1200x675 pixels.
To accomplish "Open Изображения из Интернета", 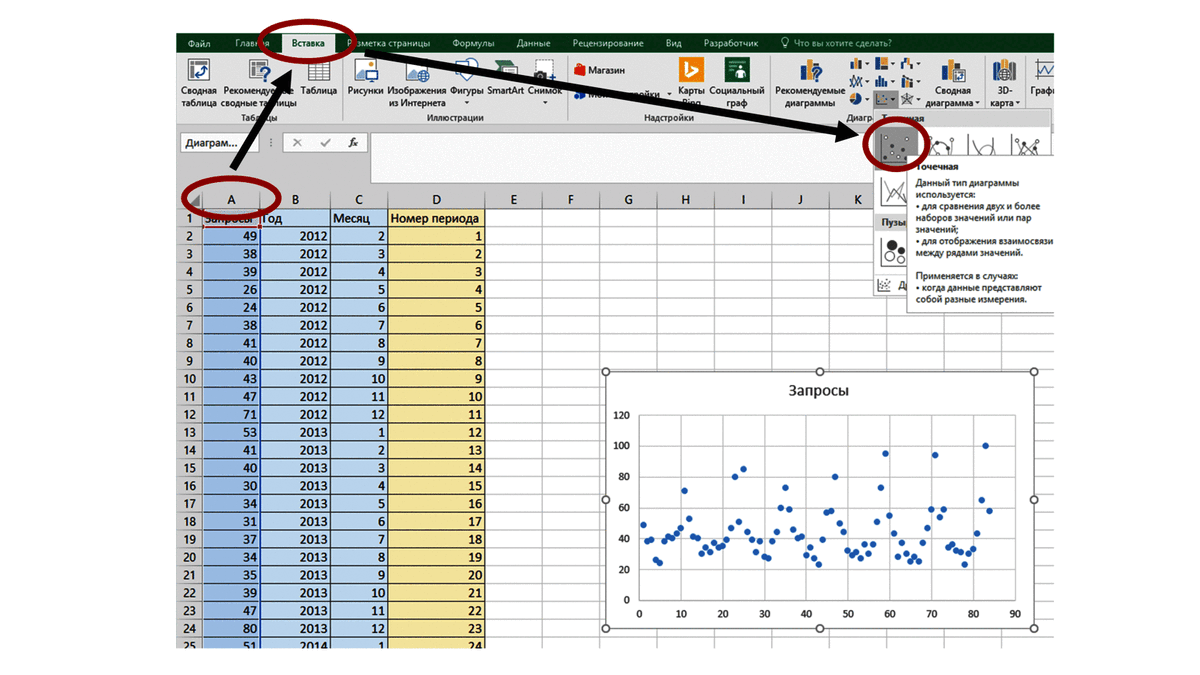I will (417, 83).
